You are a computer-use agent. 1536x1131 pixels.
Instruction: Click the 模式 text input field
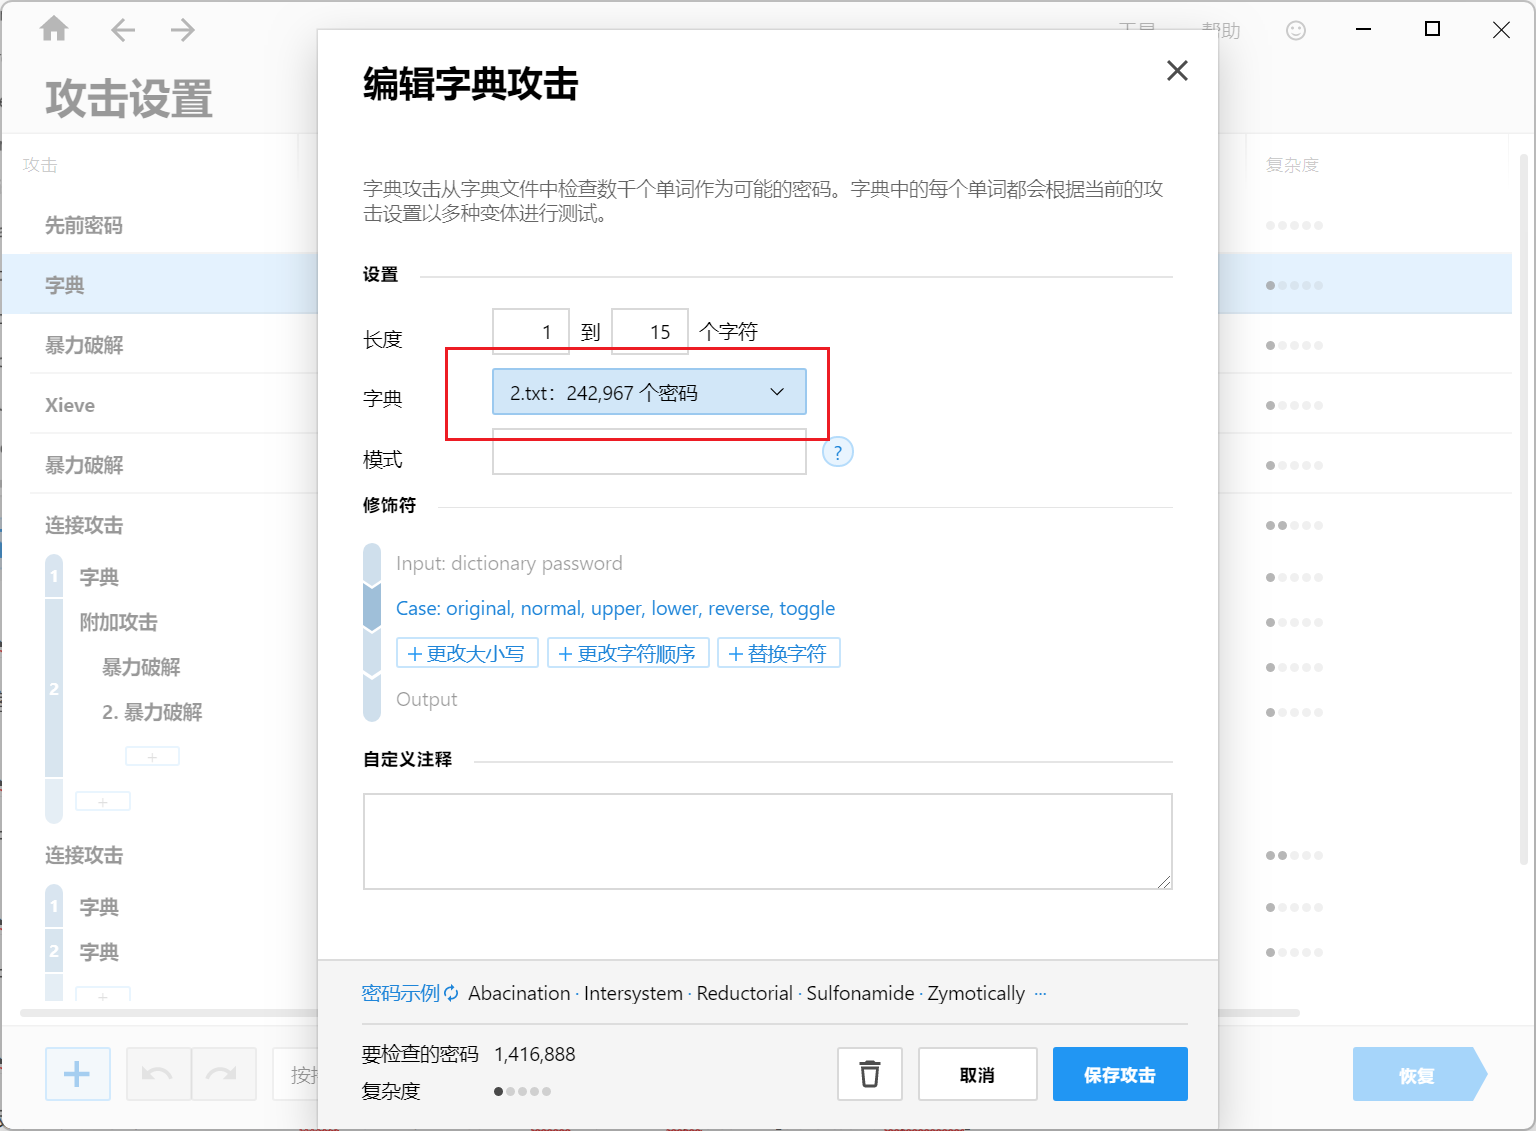[x=648, y=453]
